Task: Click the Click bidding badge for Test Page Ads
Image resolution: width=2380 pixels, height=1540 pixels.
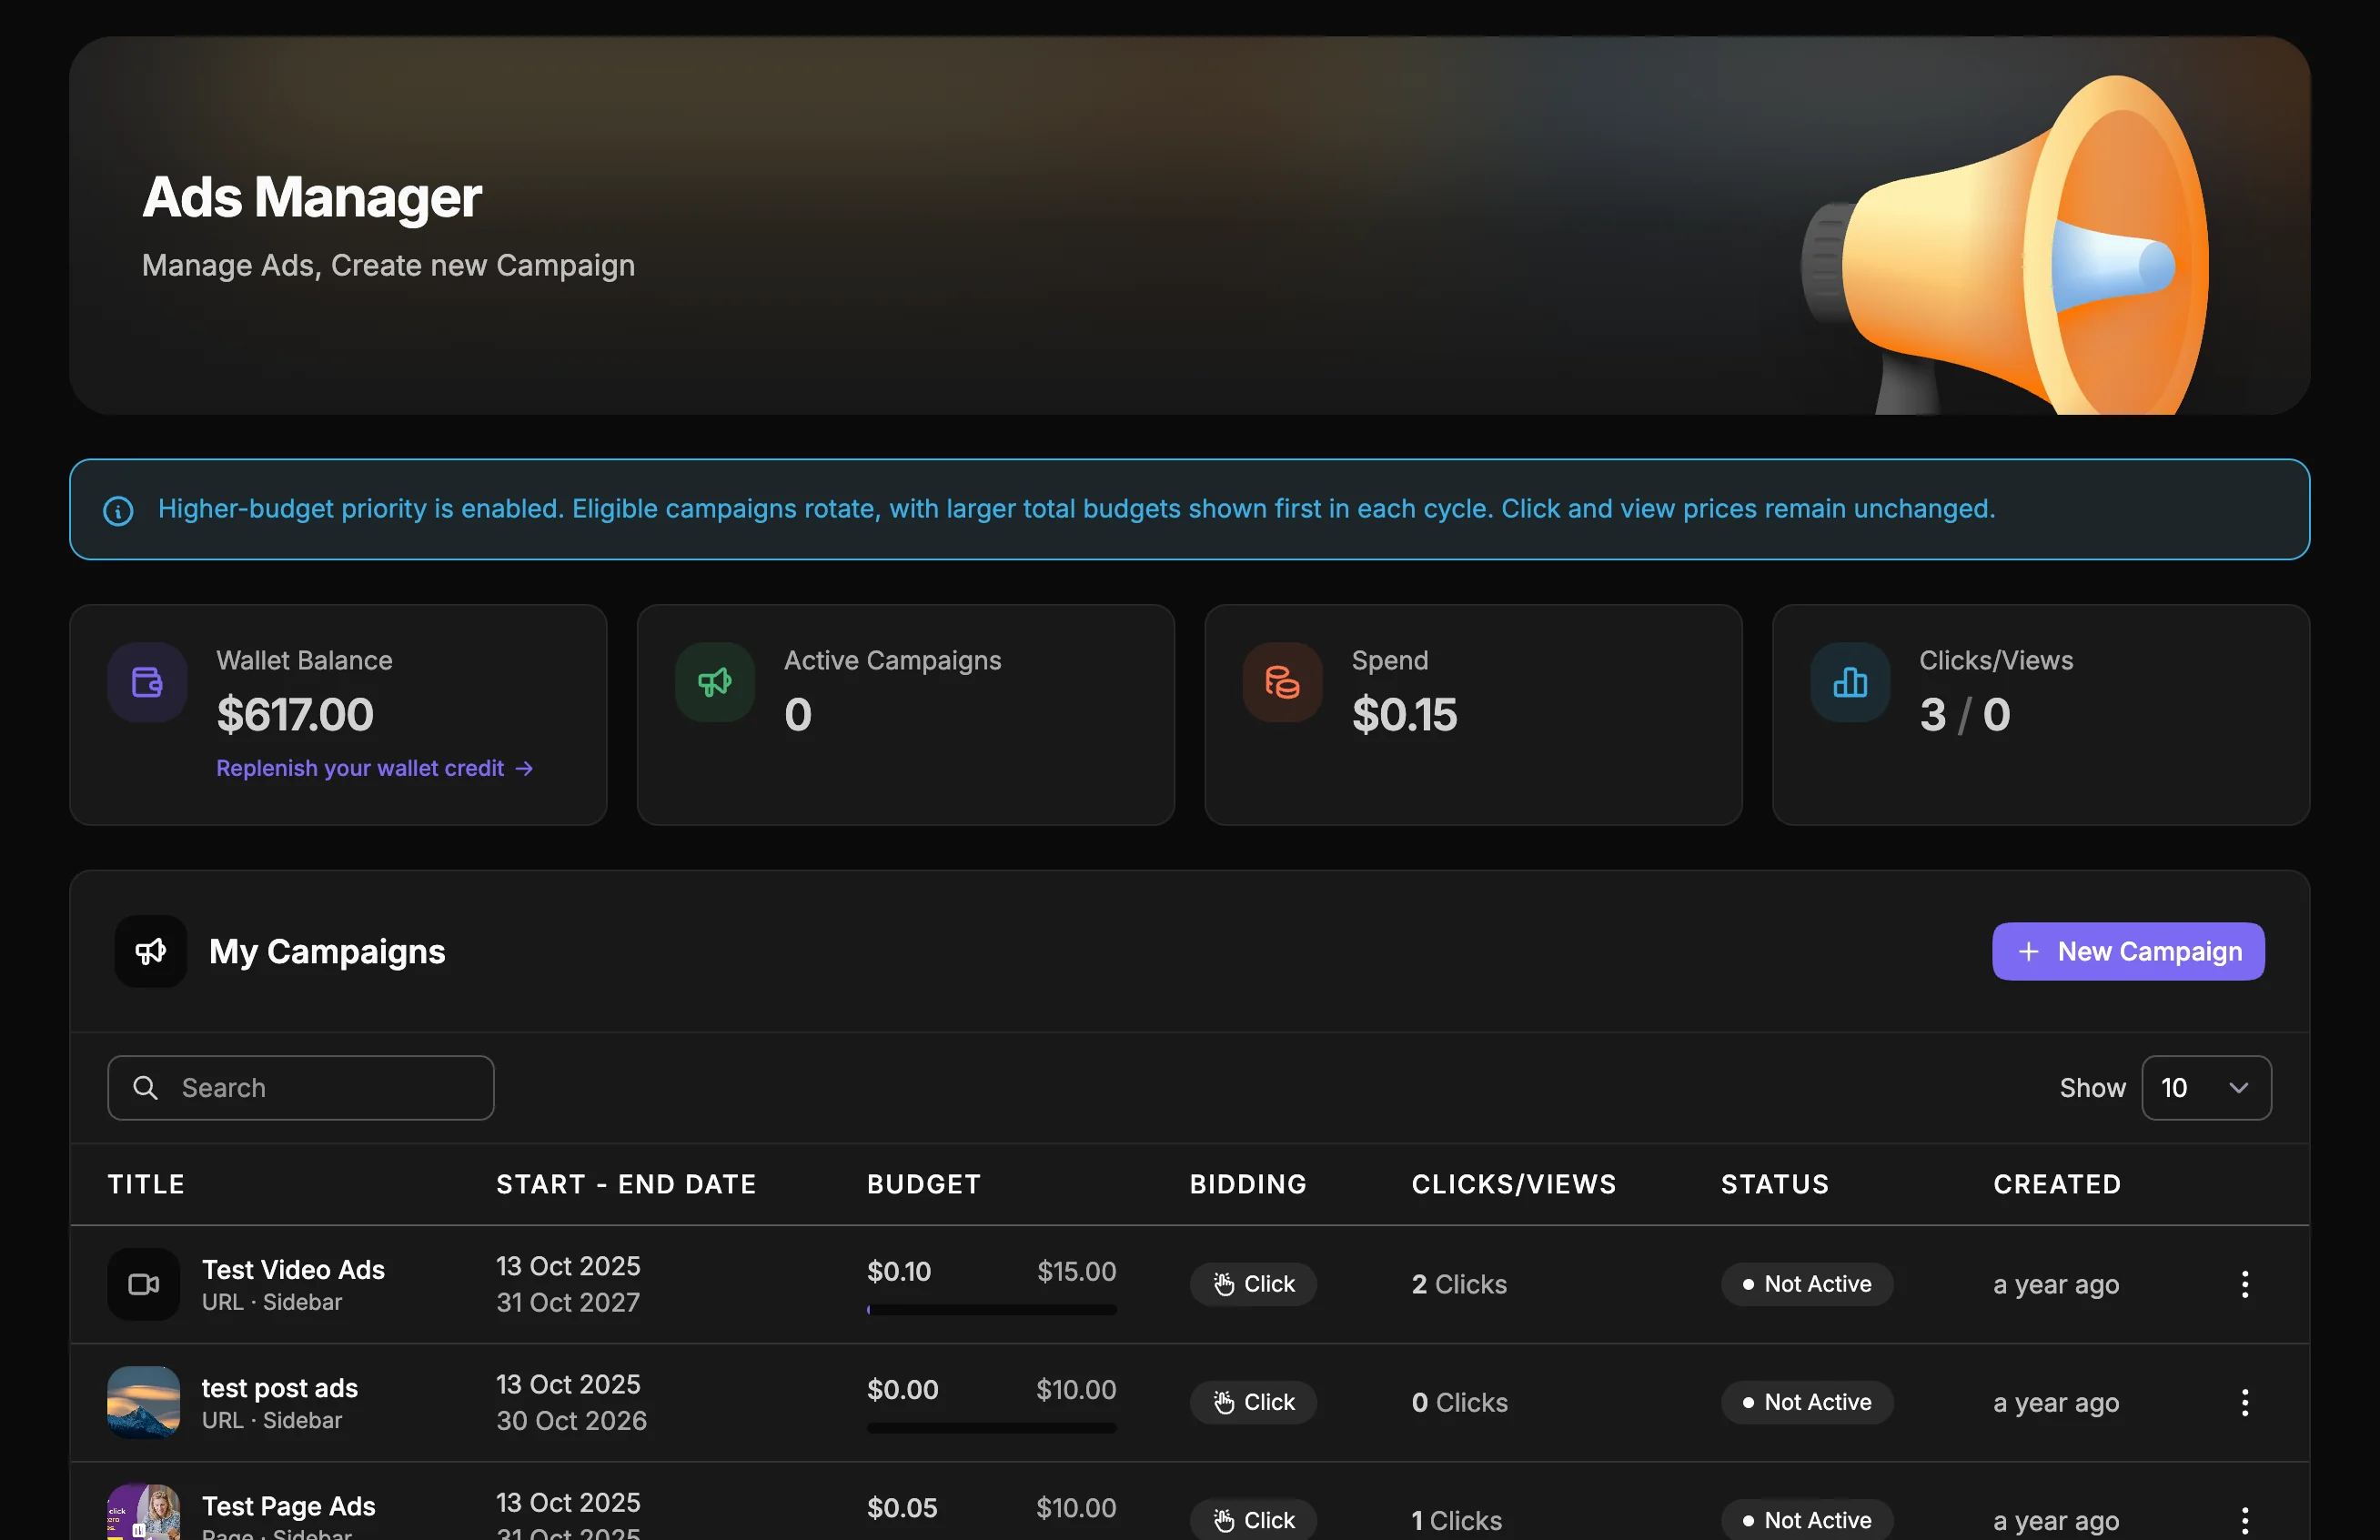Action: [x=1253, y=1520]
